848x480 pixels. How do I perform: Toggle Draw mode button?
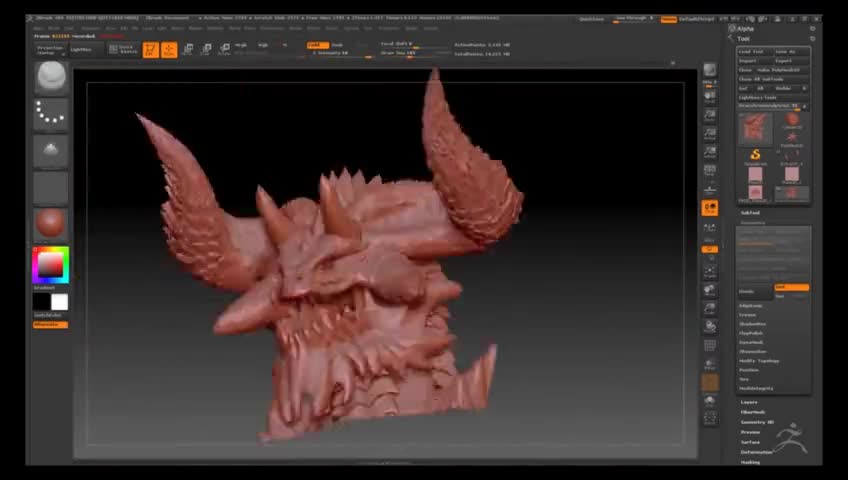pyautogui.click(x=169, y=50)
